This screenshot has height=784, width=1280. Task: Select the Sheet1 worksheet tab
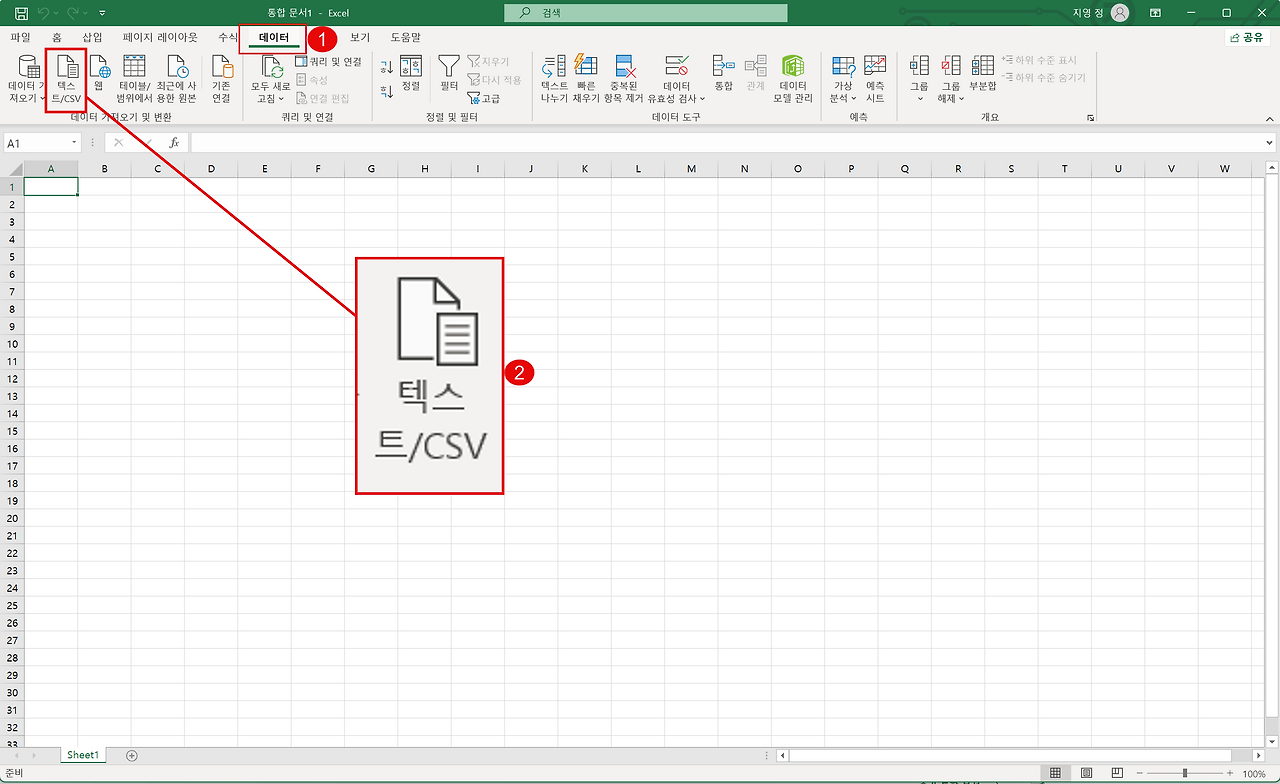[x=83, y=755]
